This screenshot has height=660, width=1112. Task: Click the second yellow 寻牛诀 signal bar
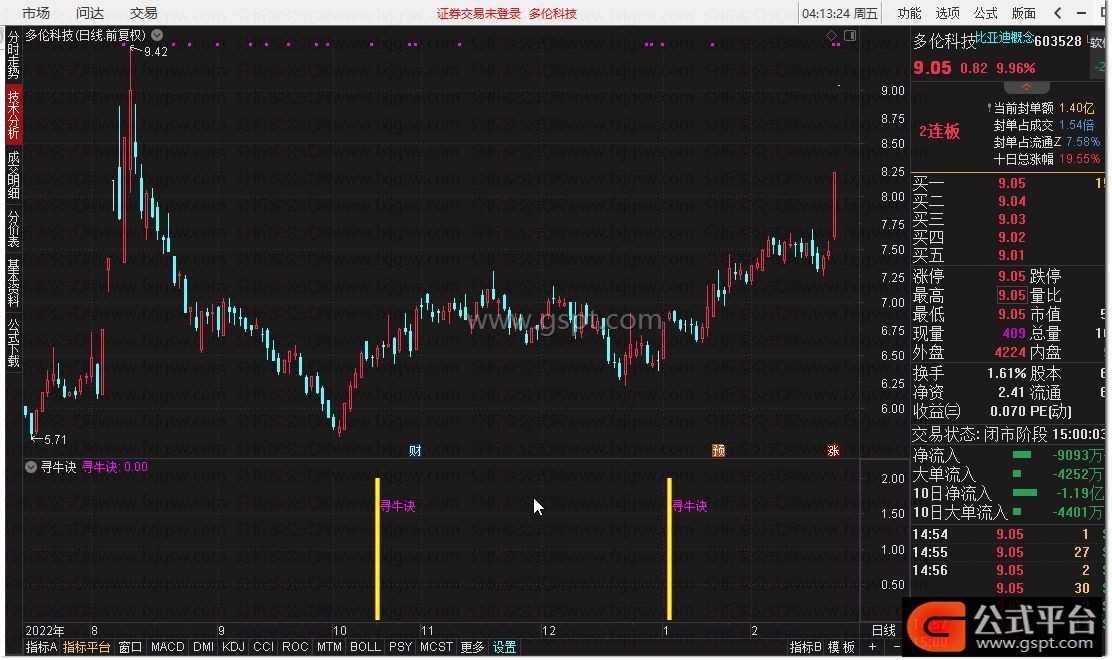coord(669,549)
